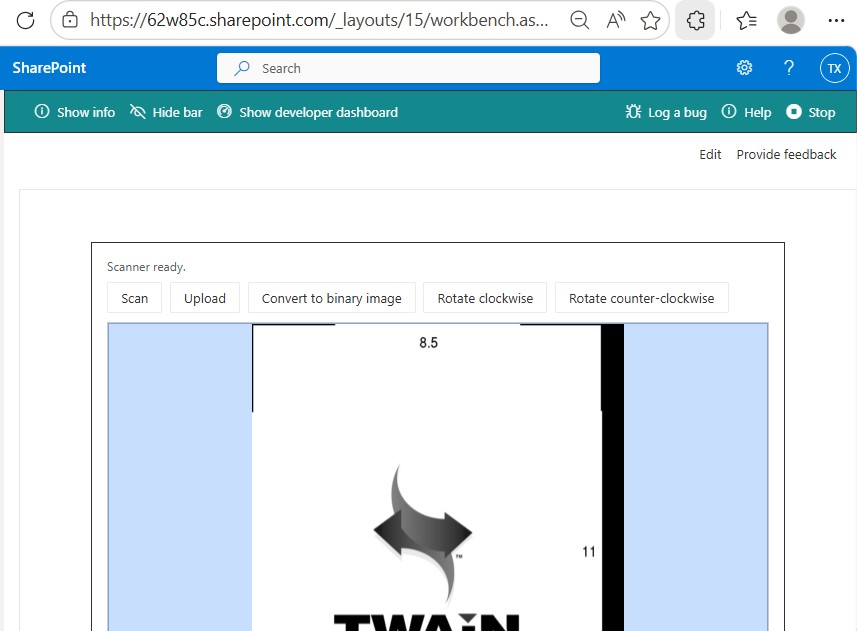Click Hide bar in developer toolbar
The height and width of the screenshot is (631, 857).
[x=166, y=112]
